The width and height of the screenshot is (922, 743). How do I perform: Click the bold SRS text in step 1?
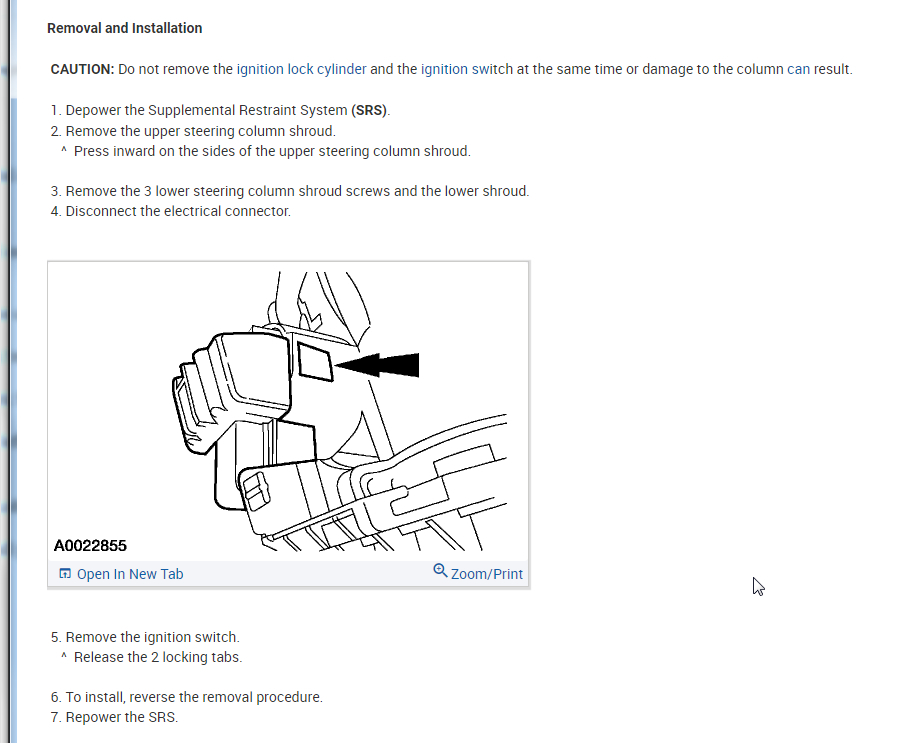pos(369,111)
